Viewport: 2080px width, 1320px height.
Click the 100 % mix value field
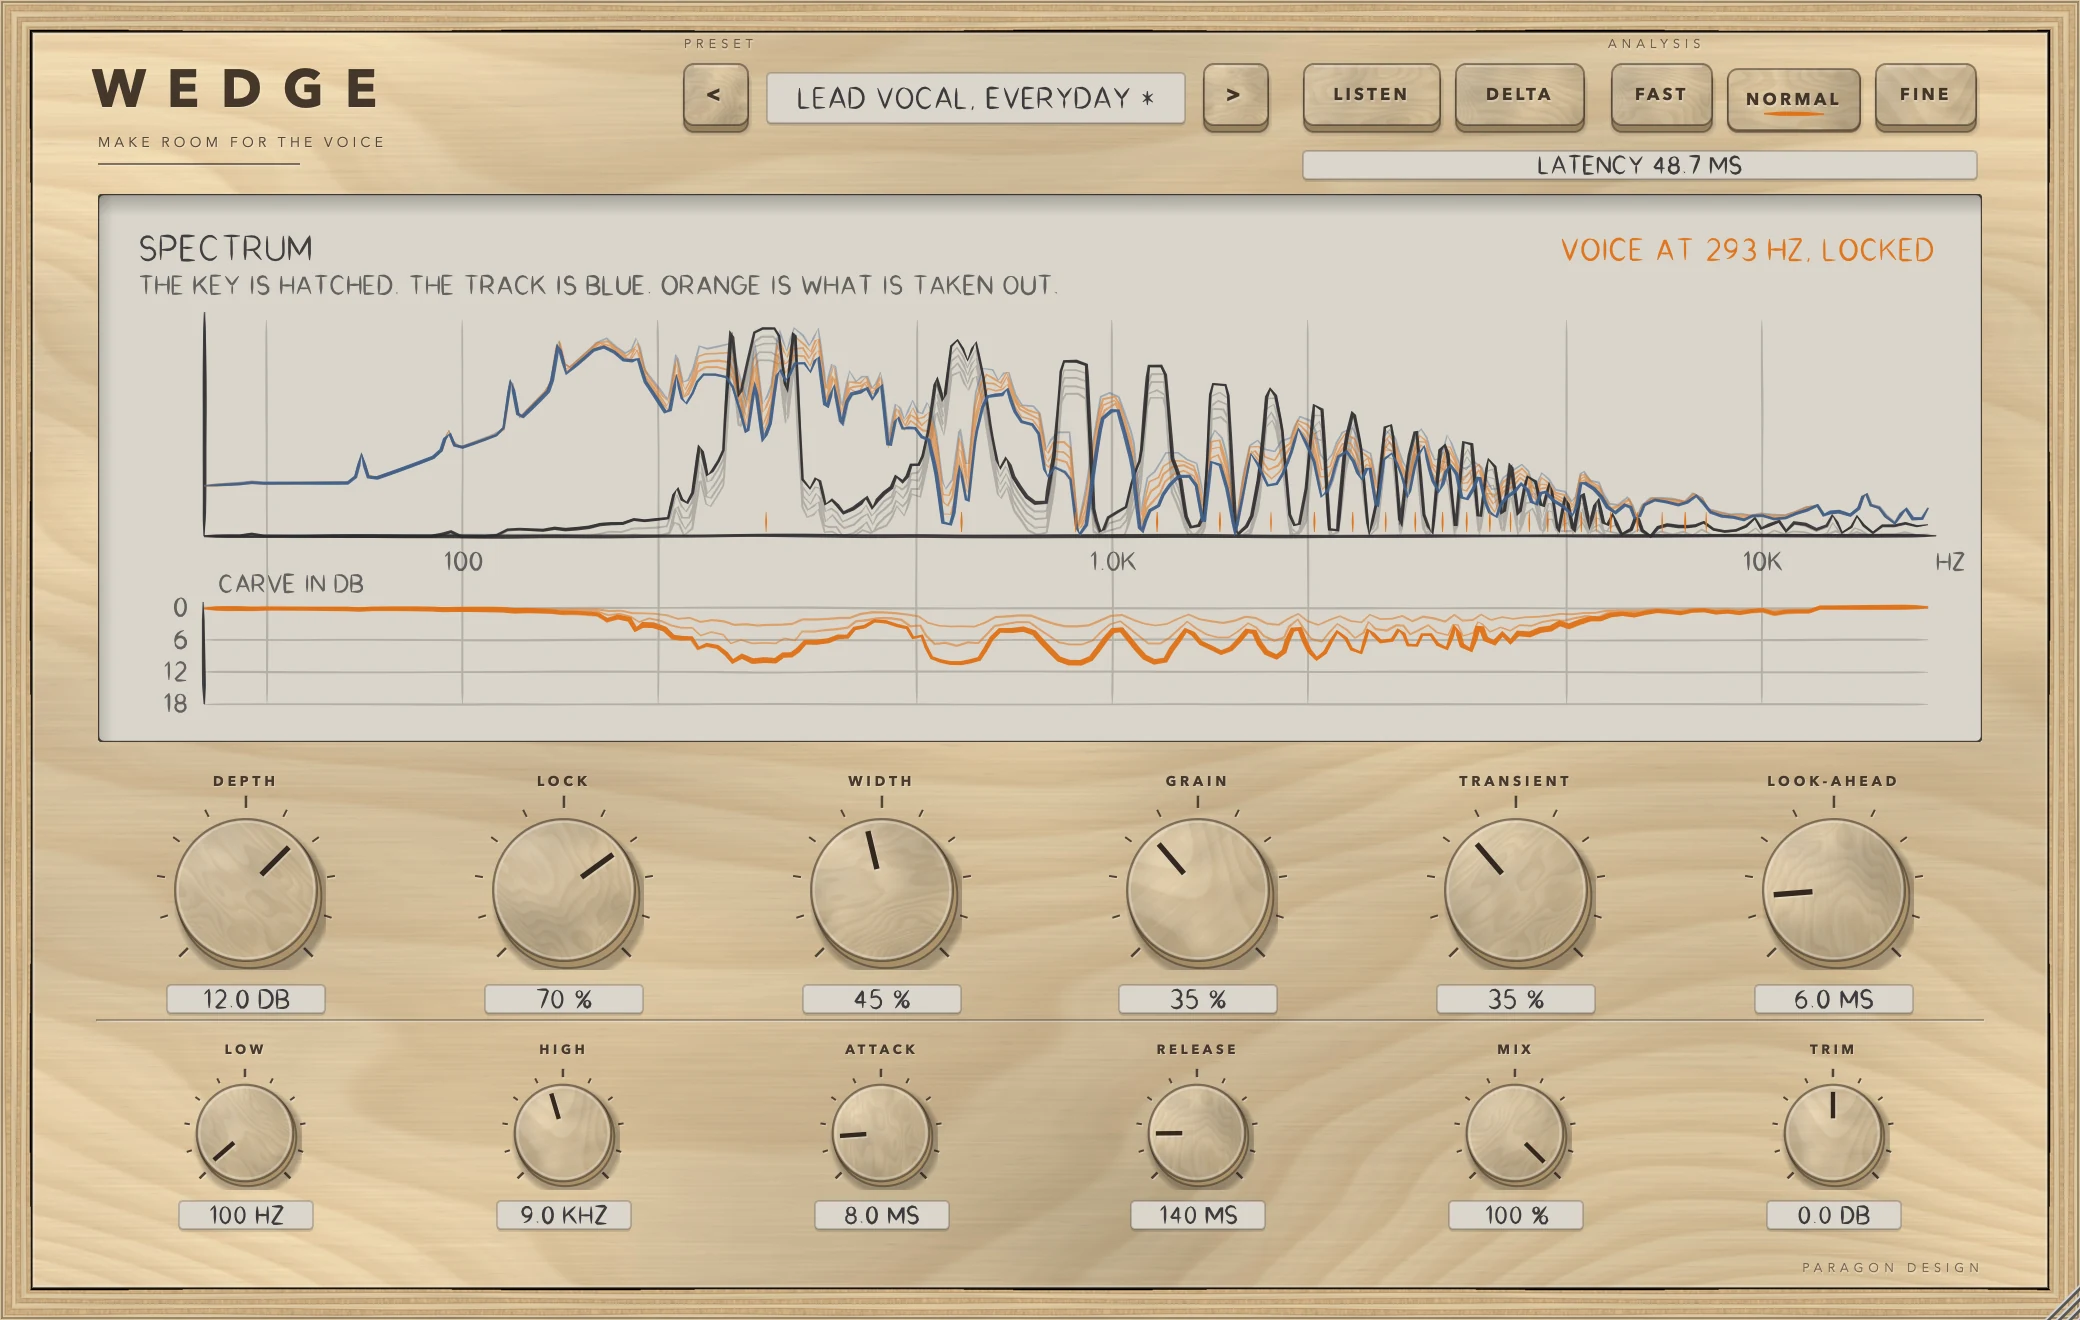point(1516,1215)
